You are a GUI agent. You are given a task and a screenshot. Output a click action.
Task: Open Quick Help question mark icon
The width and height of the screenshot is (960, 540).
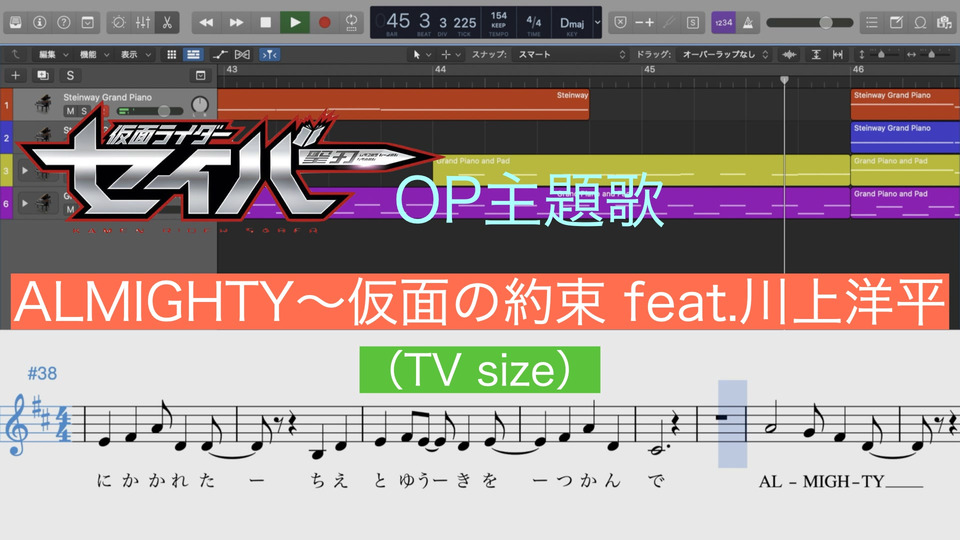[x=64, y=23]
